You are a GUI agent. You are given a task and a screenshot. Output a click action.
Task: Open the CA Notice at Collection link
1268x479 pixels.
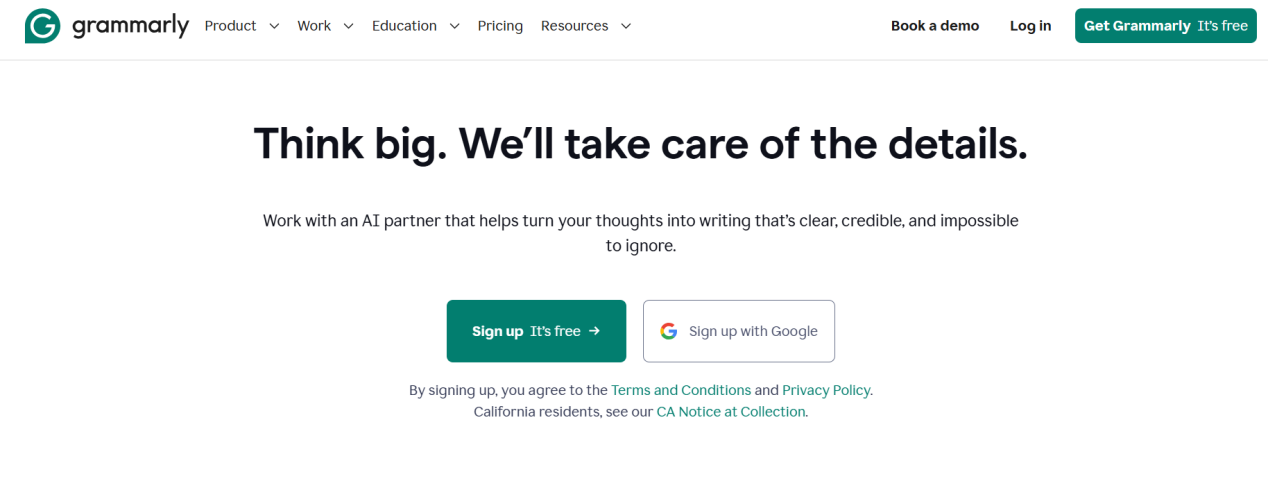730,412
